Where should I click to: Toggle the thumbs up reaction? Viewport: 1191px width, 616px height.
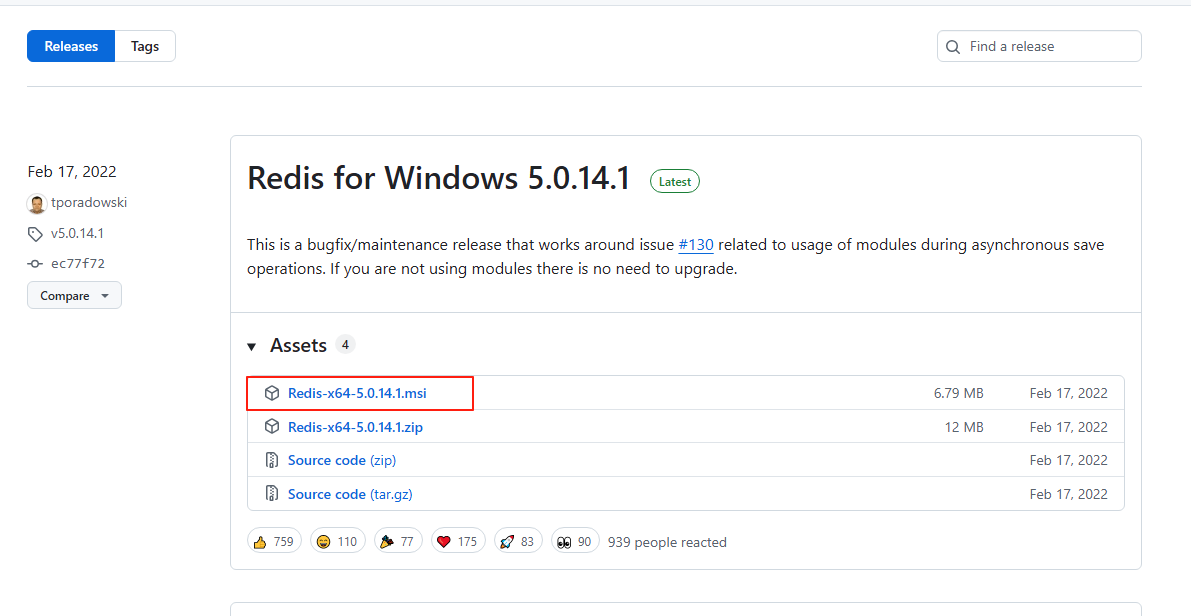click(274, 542)
